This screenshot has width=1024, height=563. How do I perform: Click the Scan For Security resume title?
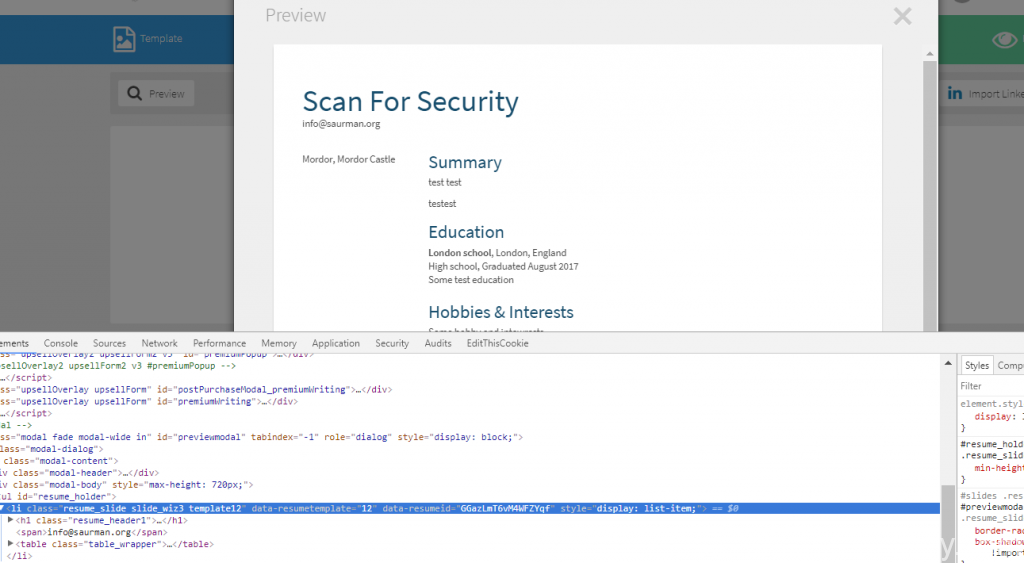pos(410,102)
